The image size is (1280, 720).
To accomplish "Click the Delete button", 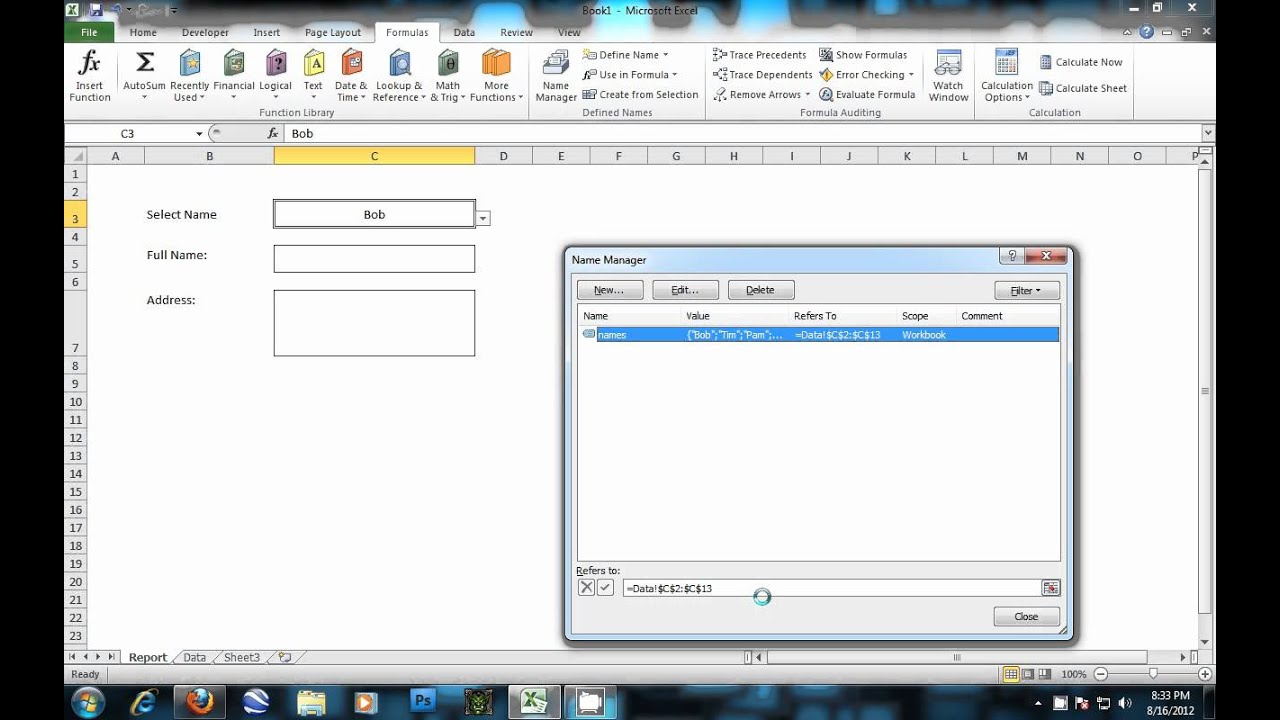I will (x=761, y=290).
